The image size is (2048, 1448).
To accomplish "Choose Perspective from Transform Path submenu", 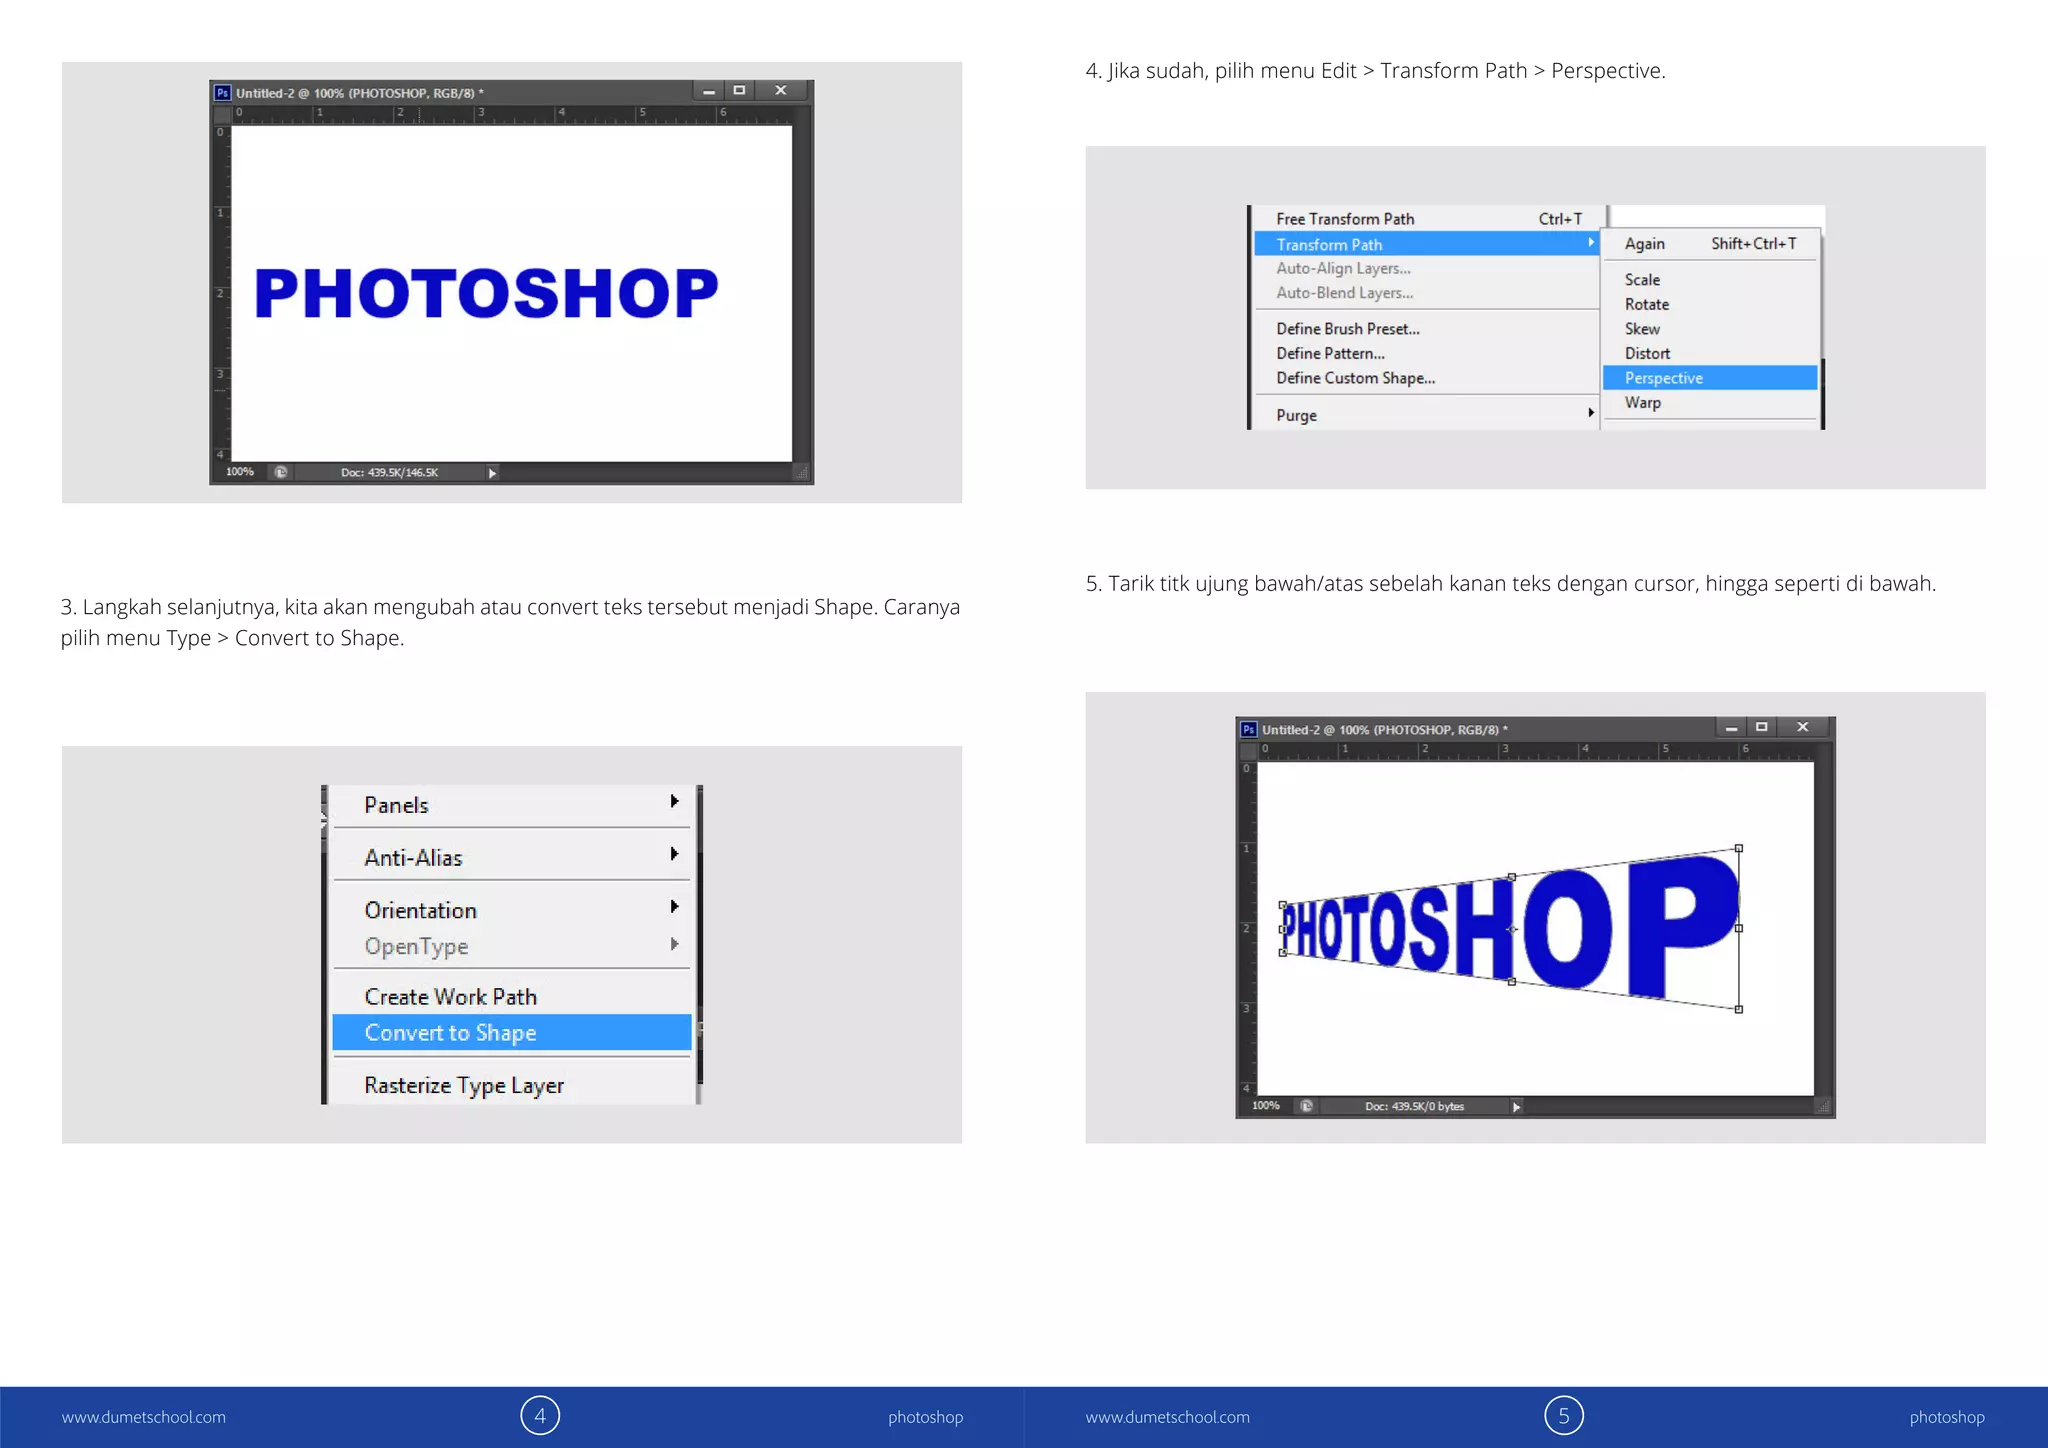I will coord(1664,378).
